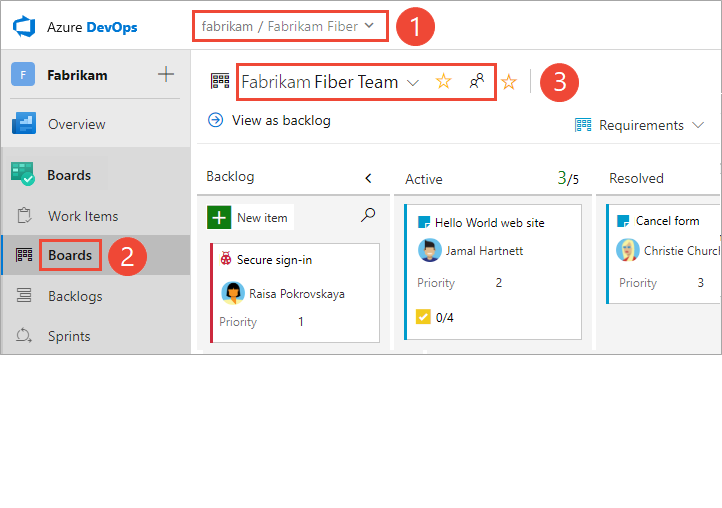Click Priority value 1 on Secure sign-in

tap(301, 321)
